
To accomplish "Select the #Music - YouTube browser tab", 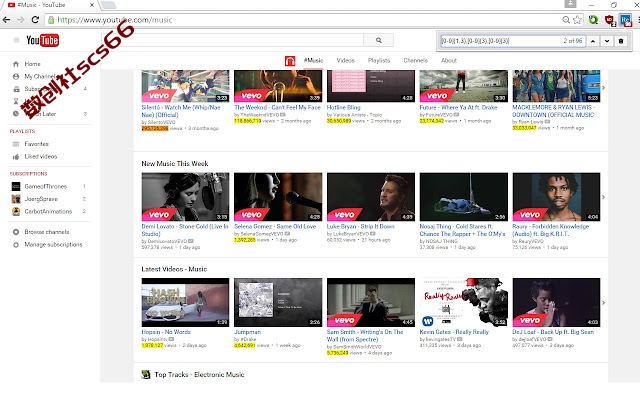I will coord(50,5).
